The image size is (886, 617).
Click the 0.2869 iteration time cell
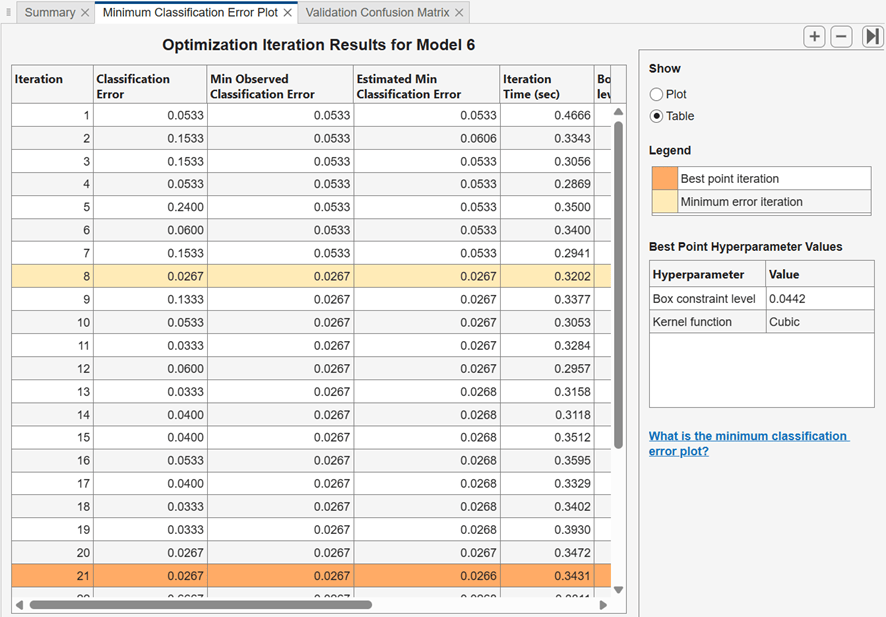coord(547,184)
